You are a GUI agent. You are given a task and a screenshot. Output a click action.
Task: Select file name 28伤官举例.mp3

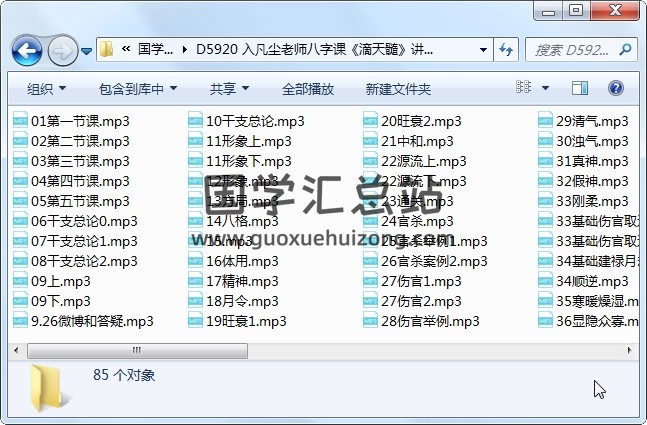[x=430, y=321]
